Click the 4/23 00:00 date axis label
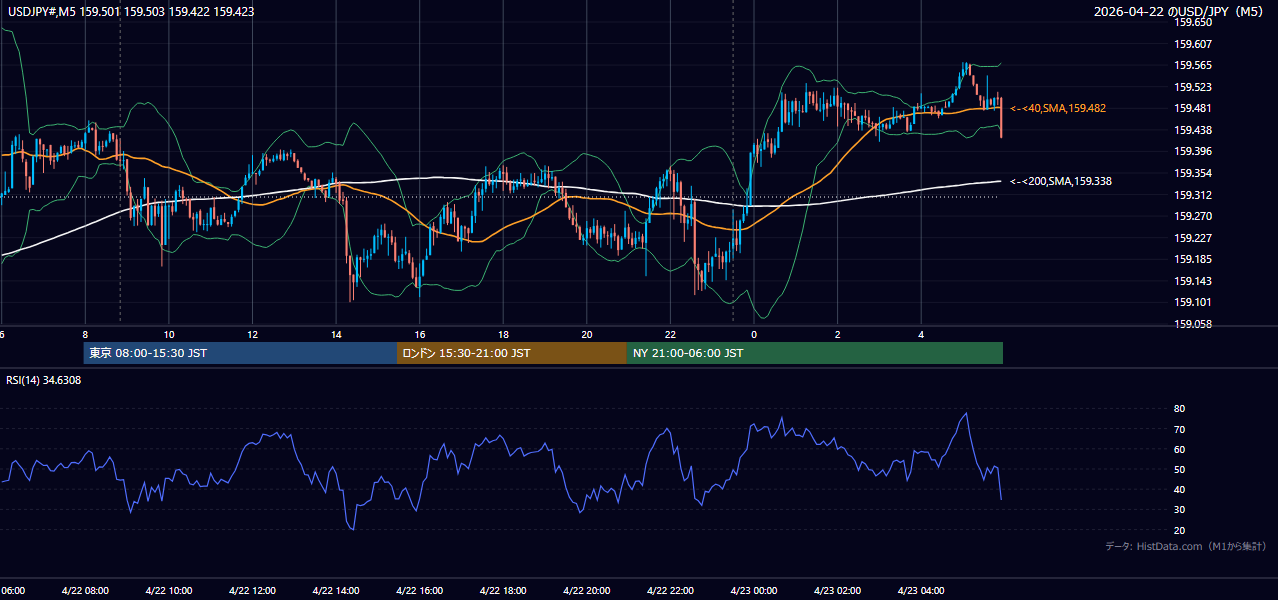 [754, 591]
